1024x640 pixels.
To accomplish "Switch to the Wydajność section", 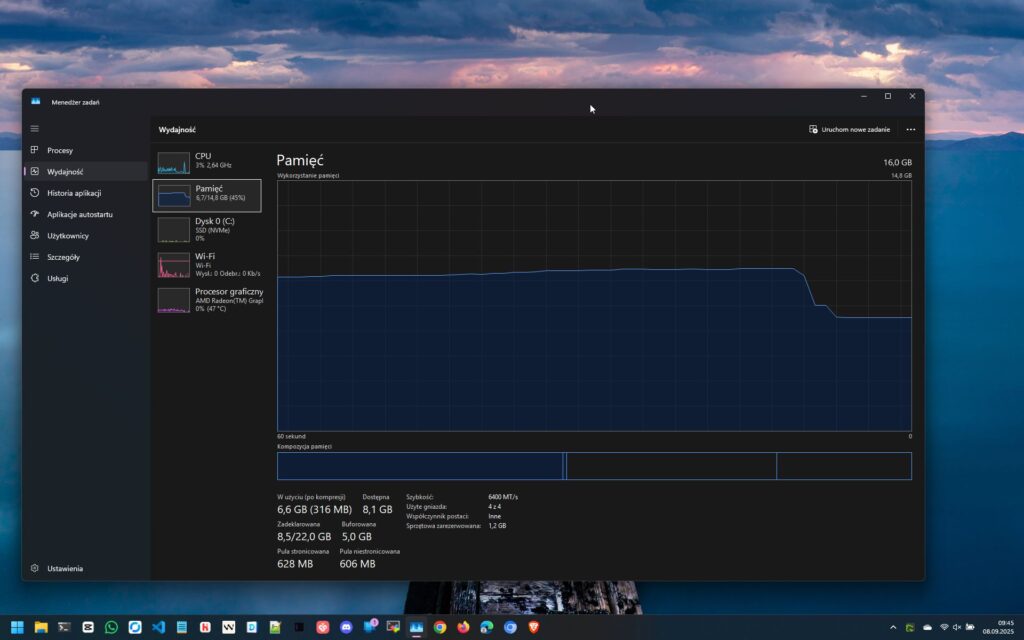I will [x=64, y=172].
